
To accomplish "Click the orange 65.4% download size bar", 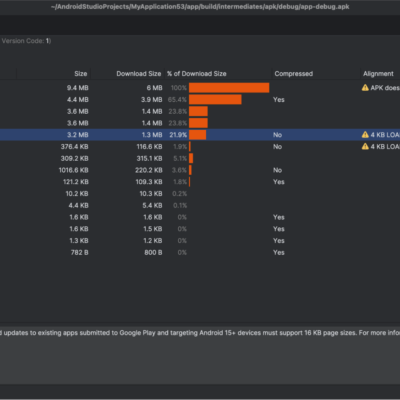I will coord(215,99).
